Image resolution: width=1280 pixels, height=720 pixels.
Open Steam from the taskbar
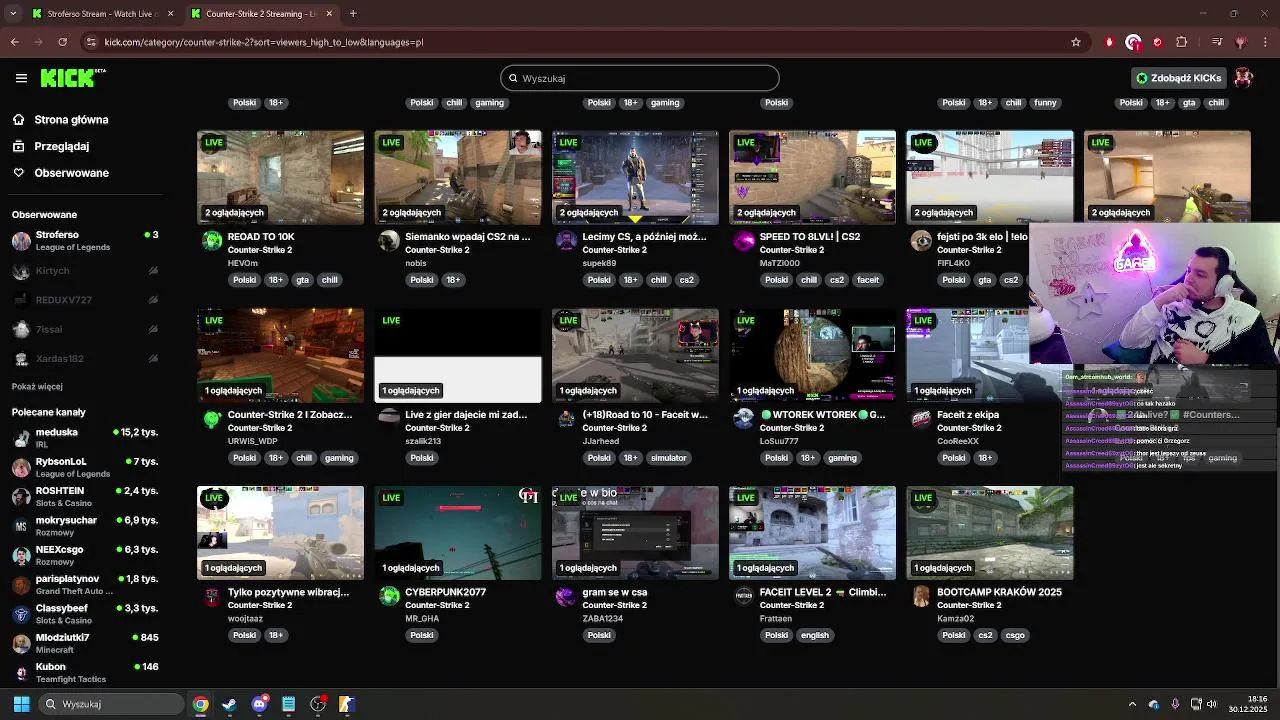229,704
